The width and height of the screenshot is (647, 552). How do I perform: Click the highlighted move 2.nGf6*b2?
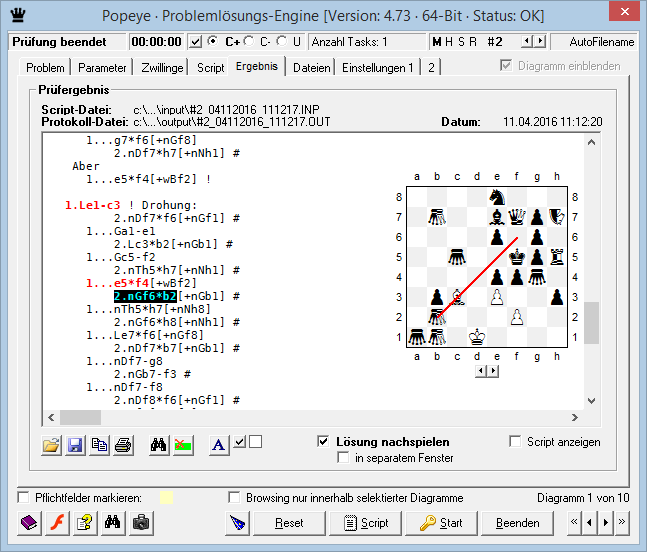[145, 296]
